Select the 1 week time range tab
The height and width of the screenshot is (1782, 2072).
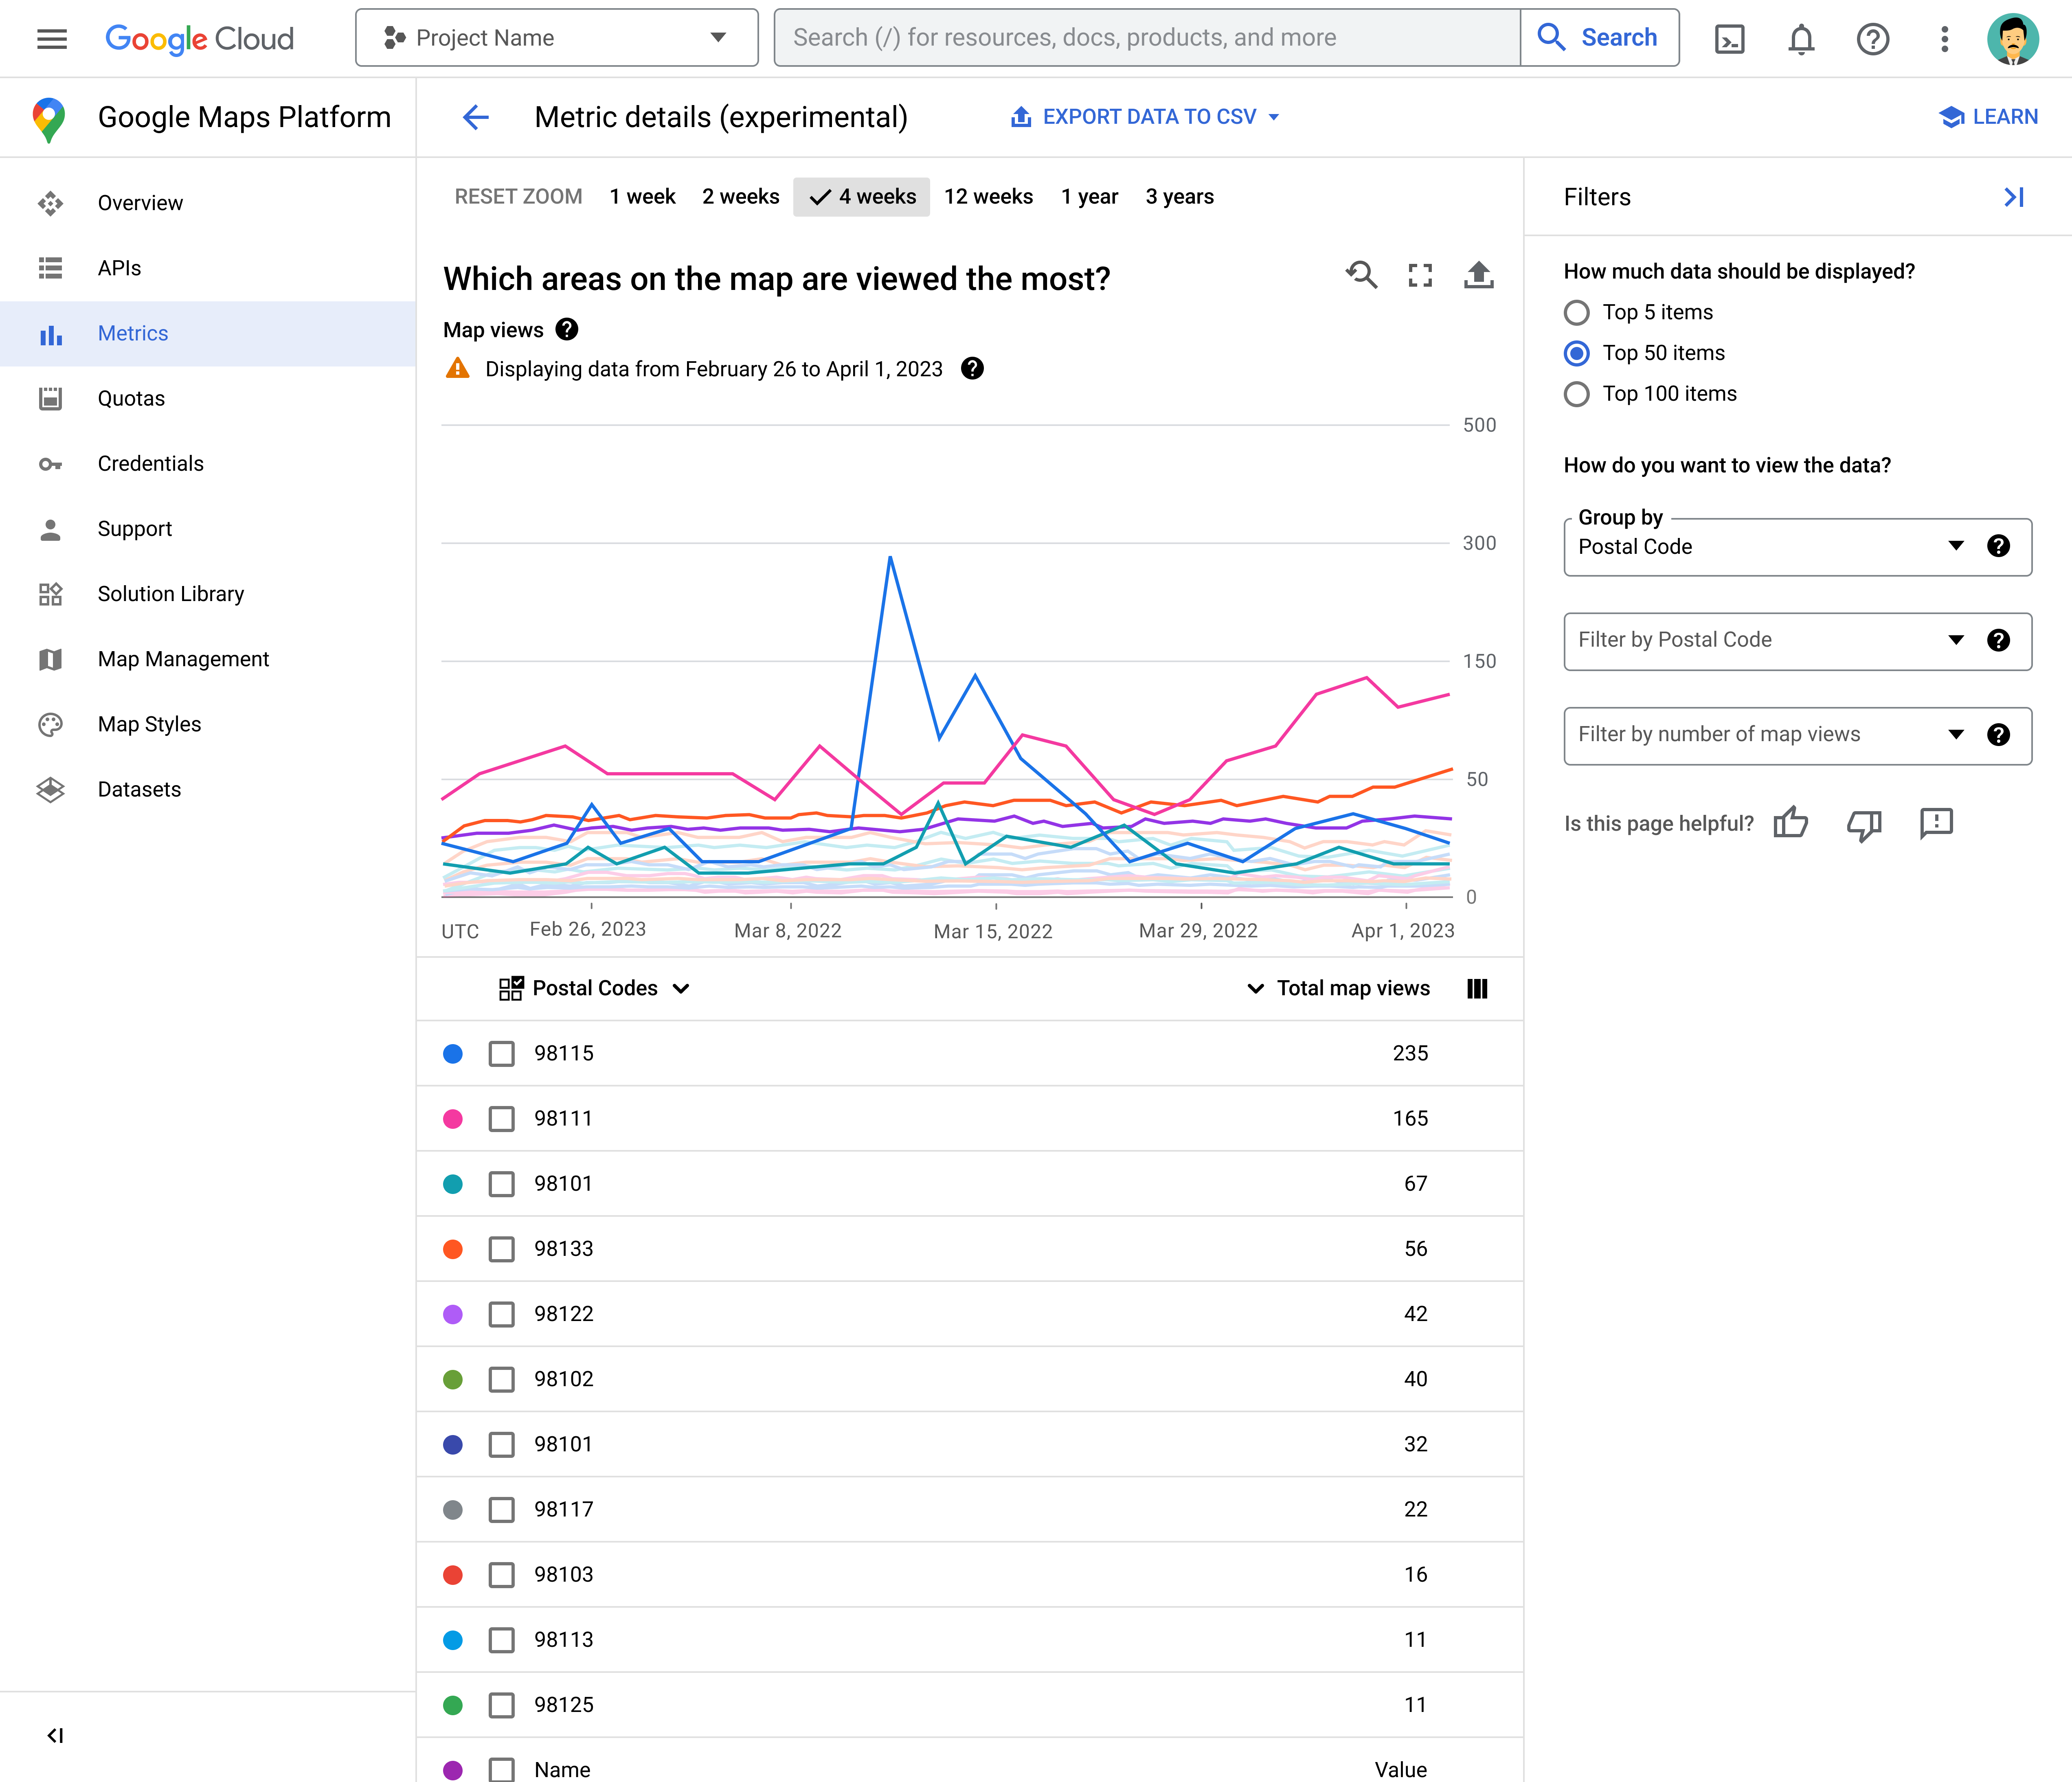(641, 195)
